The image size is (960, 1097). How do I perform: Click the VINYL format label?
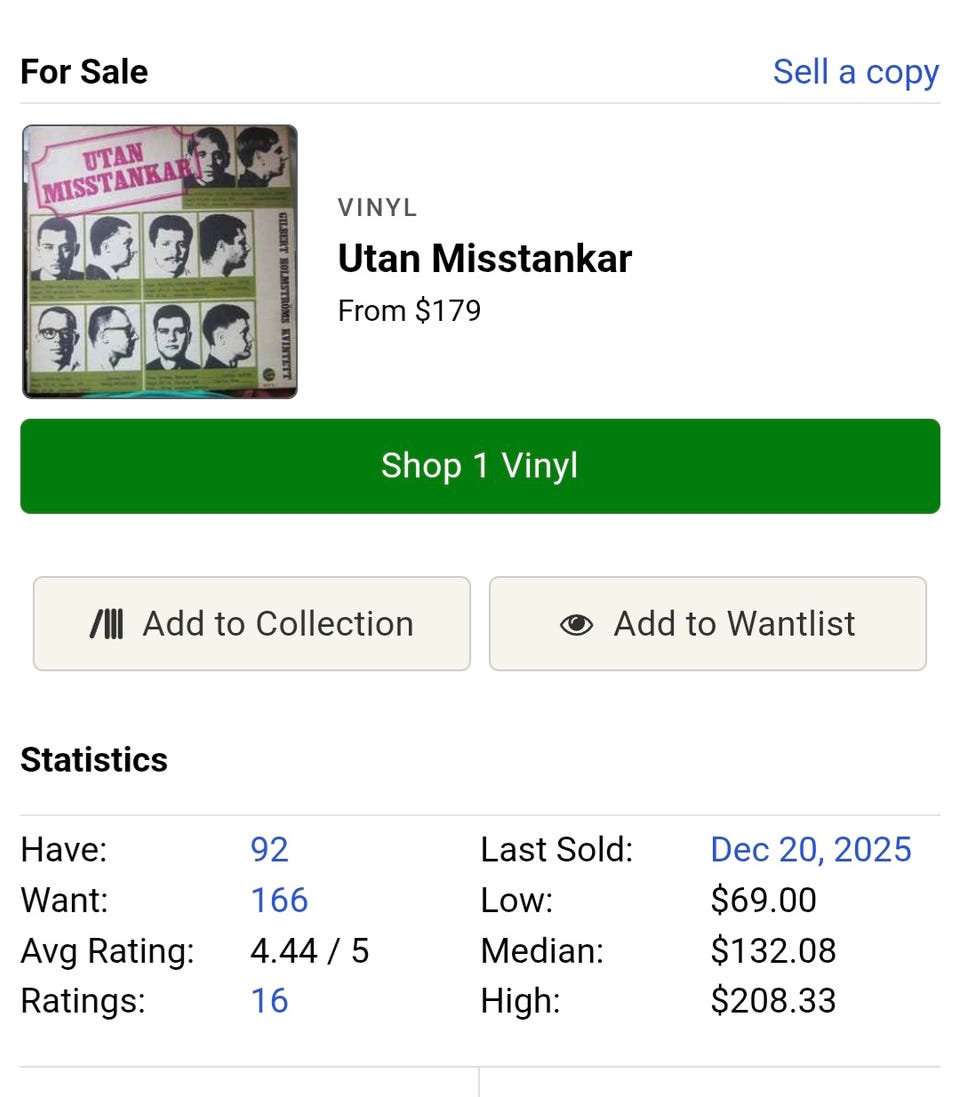pyautogui.click(x=377, y=209)
